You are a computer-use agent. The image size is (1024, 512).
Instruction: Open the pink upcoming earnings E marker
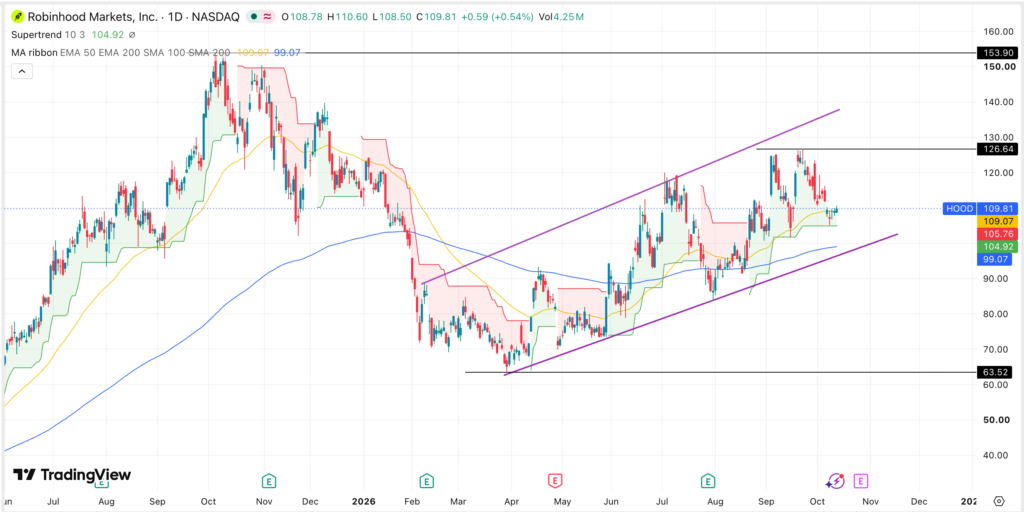coord(861,482)
